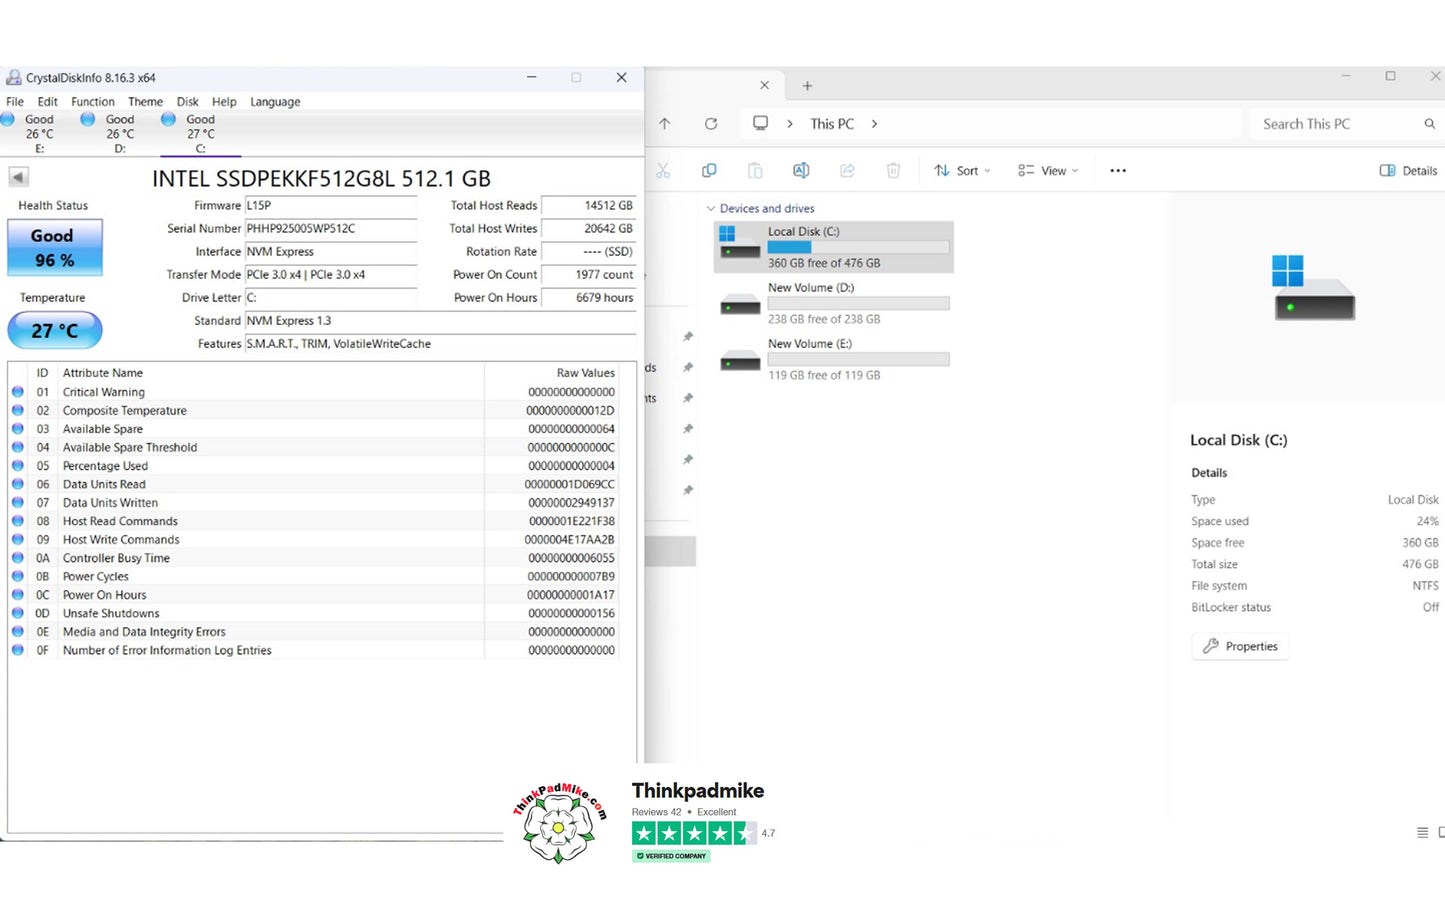The image size is (1445, 908).
Task: Click the first pin icon in navigation pane
Action: (688, 337)
